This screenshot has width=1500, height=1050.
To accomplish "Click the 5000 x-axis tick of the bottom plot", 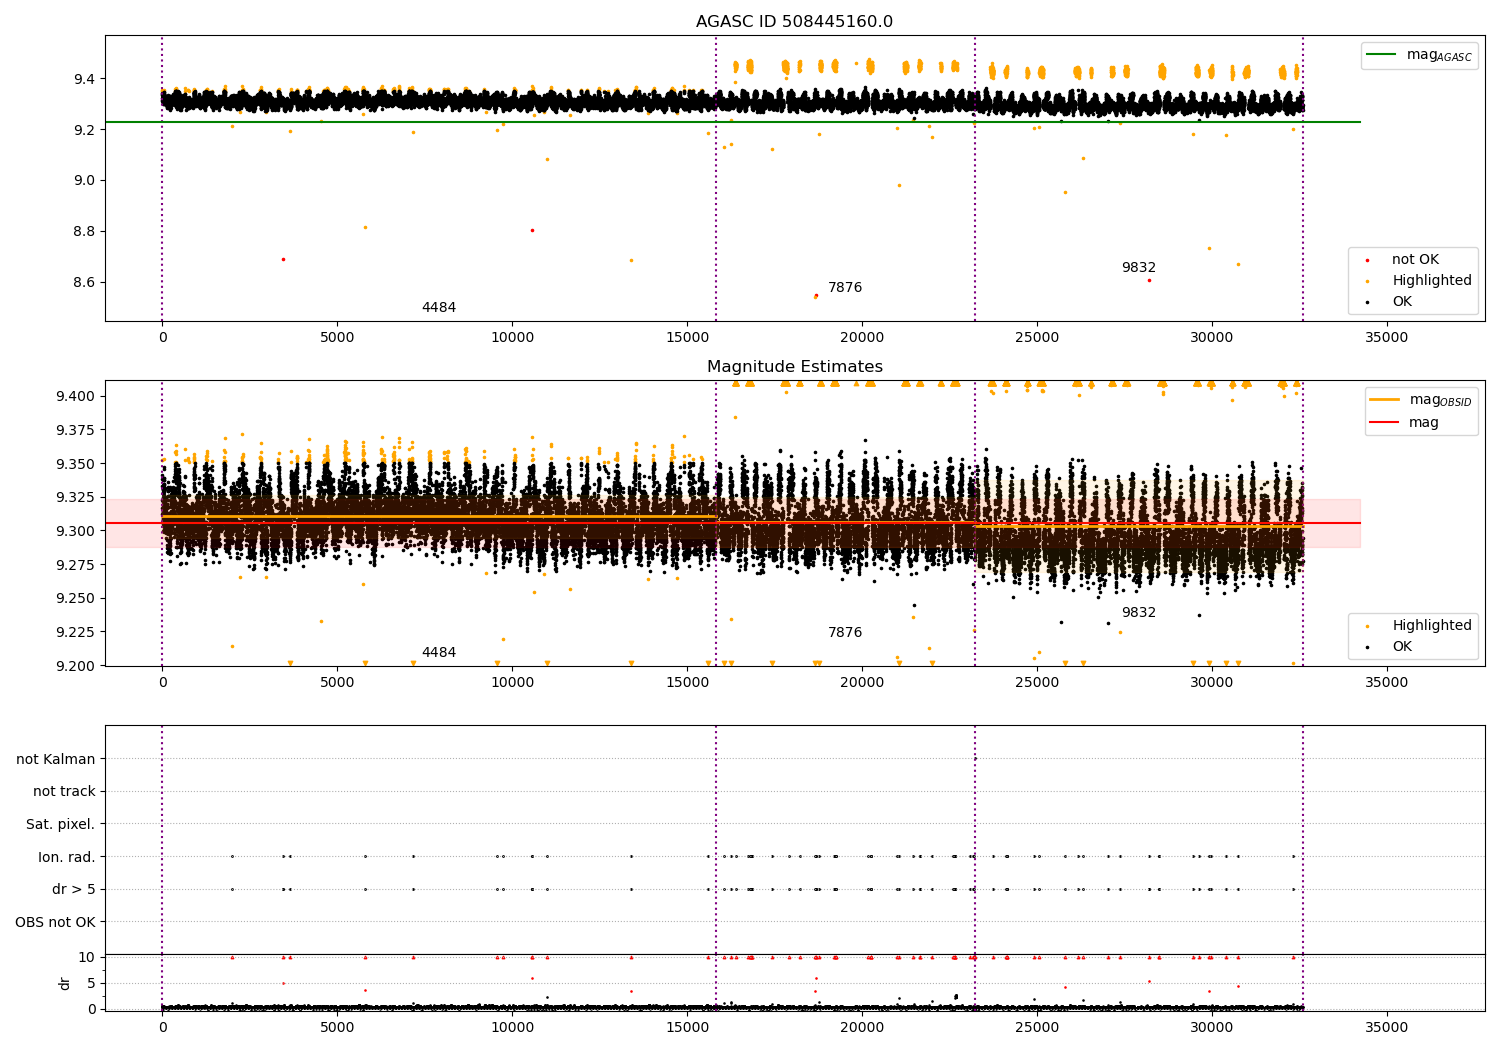I will [x=337, y=1027].
